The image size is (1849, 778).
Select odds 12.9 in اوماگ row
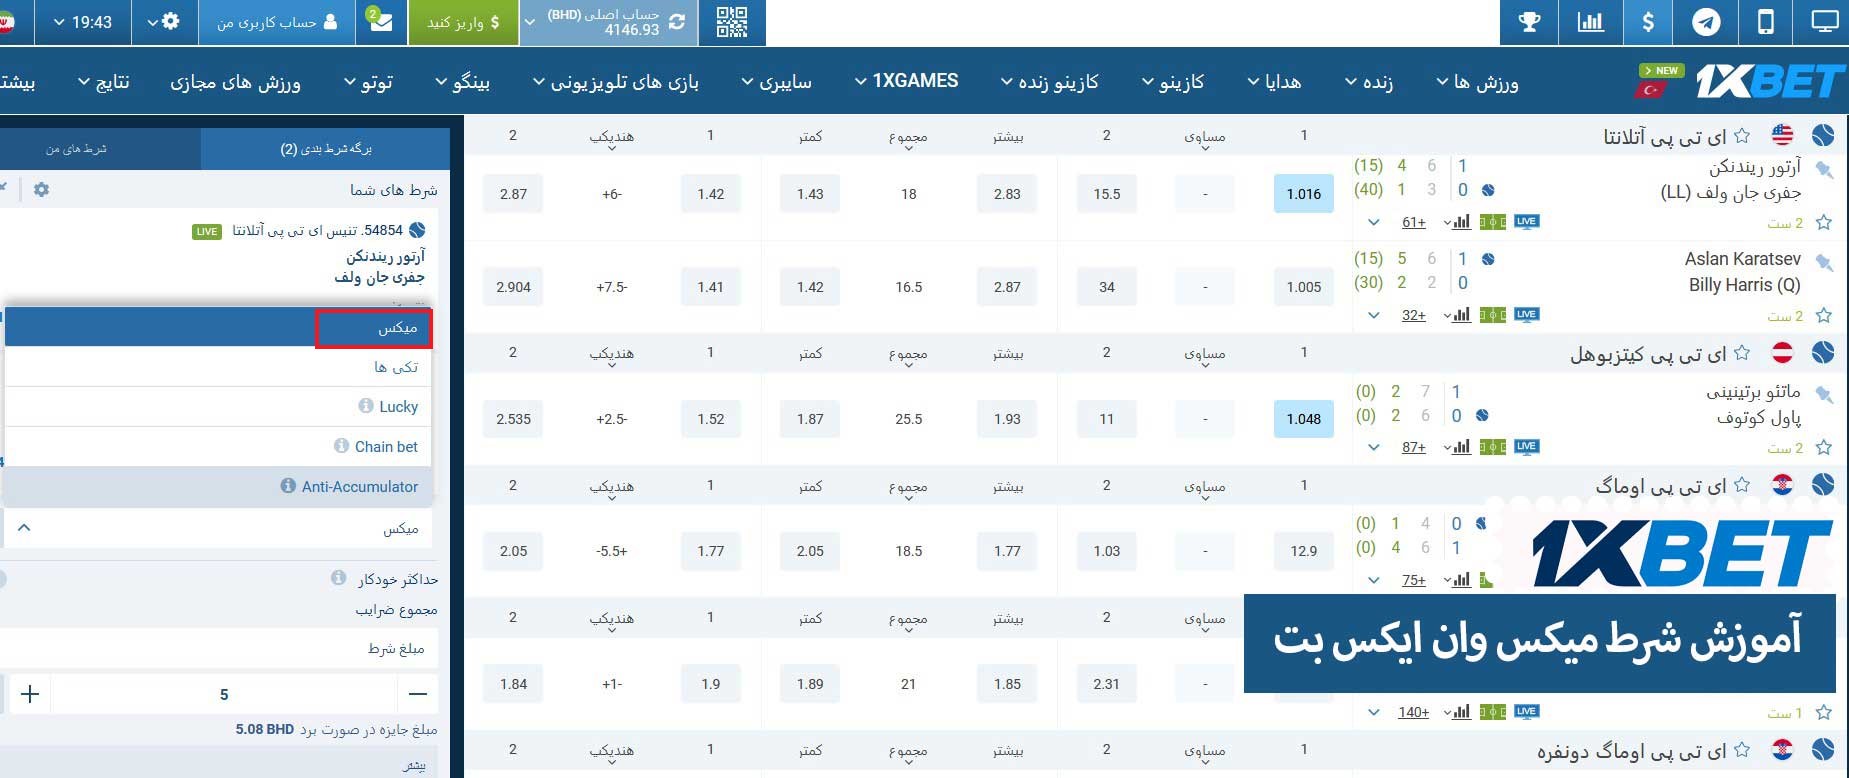(1303, 551)
